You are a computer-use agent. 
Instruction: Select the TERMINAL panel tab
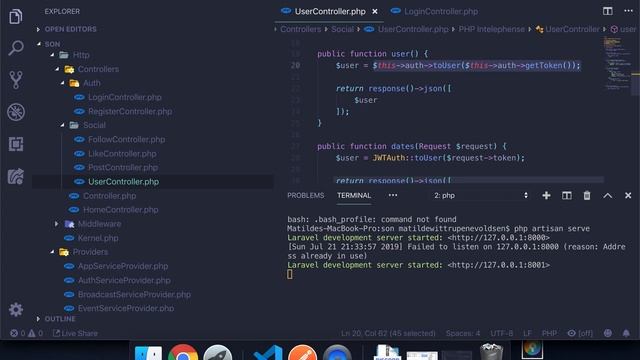pyautogui.click(x=354, y=196)
